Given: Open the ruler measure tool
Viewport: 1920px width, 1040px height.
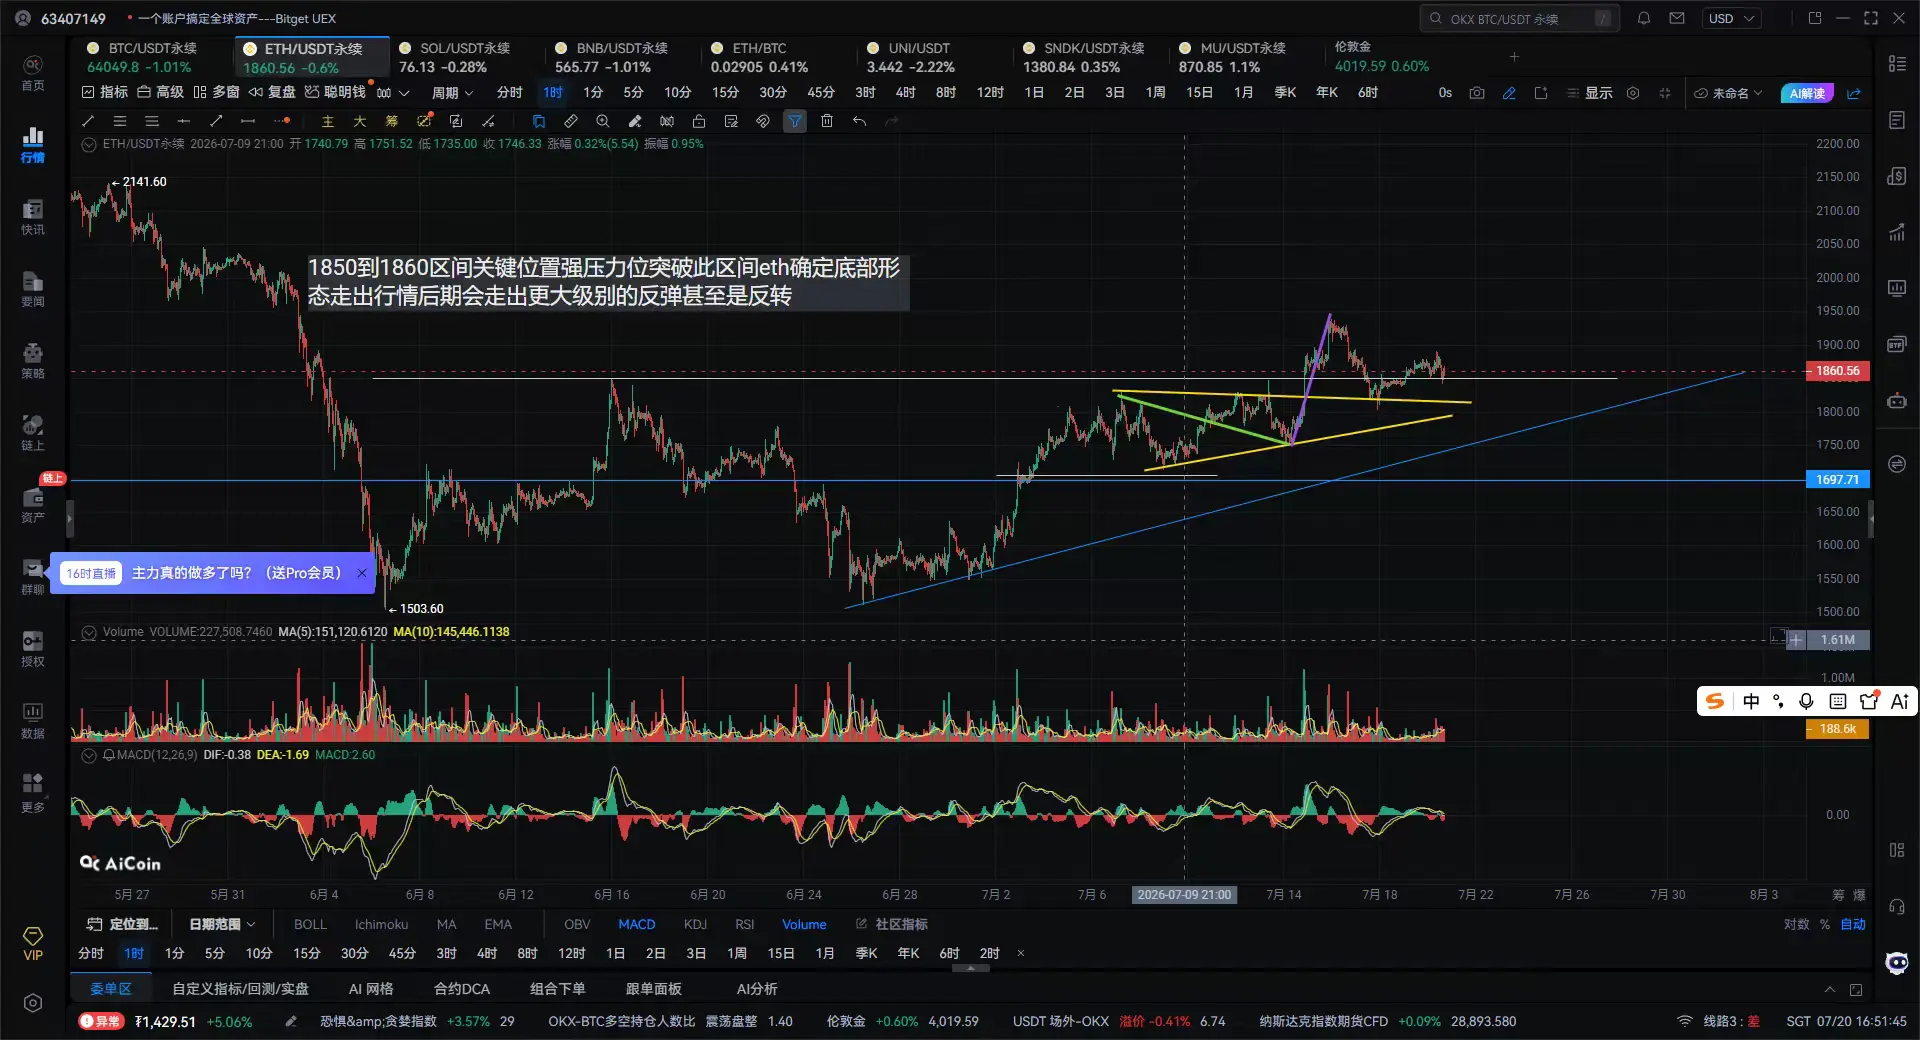Looking at the screenshot, I should click(x=571, y=121).
